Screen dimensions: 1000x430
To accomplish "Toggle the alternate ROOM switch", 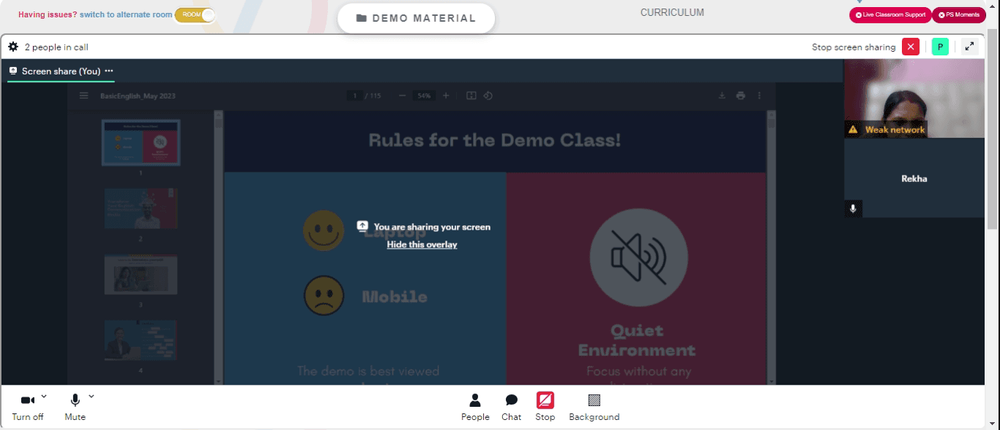I will coord(194,15).
